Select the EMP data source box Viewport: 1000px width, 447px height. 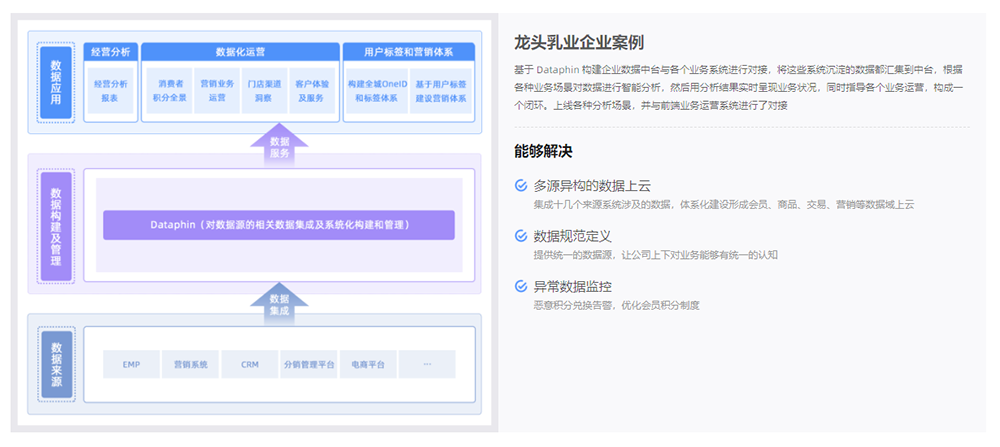(131, 365)
